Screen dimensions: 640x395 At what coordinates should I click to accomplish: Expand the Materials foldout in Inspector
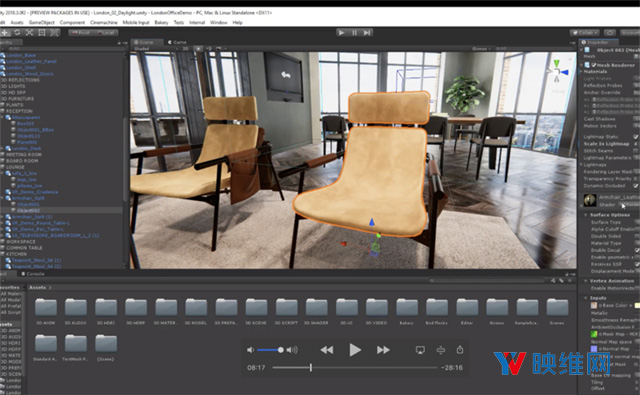click(x=582, y=71)
